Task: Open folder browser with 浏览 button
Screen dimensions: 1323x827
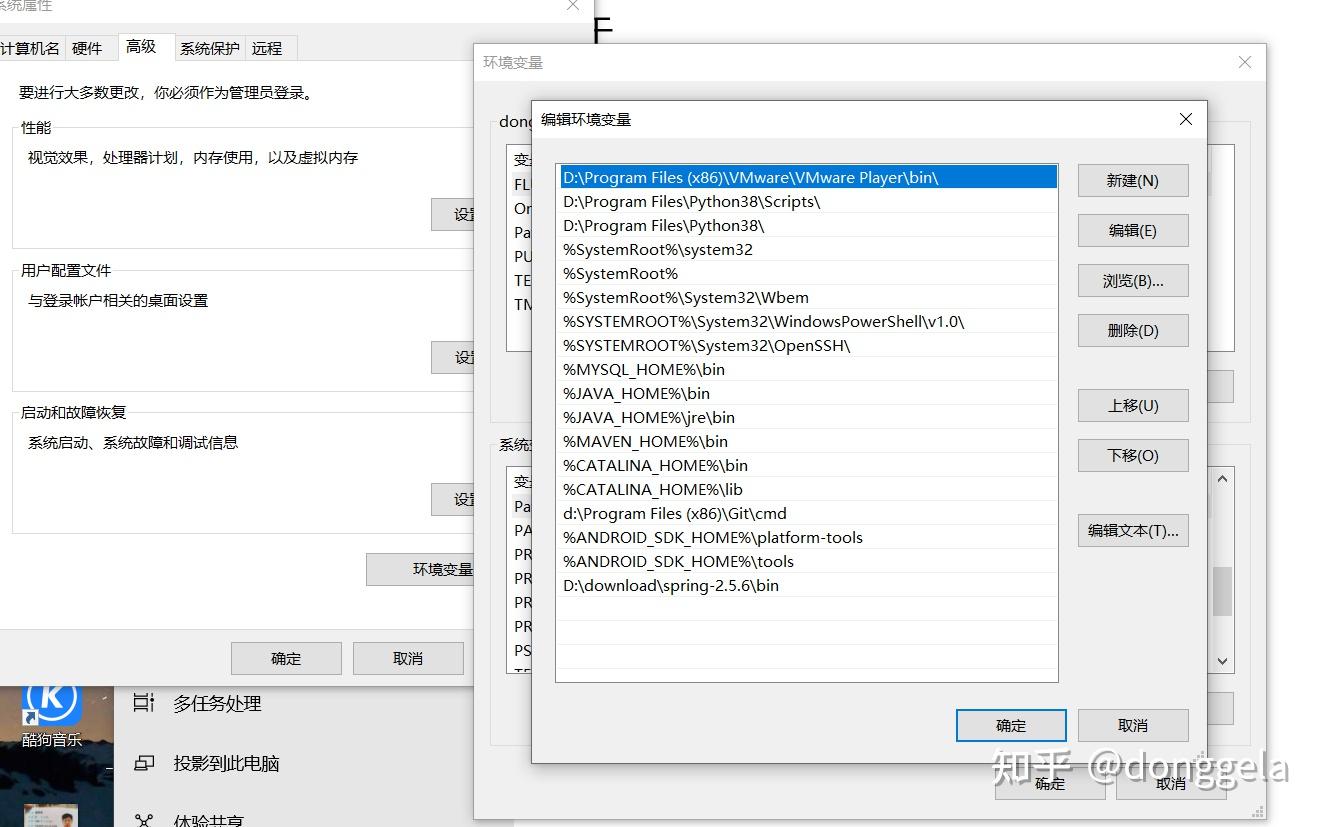Action: (x=1132, y=280)
